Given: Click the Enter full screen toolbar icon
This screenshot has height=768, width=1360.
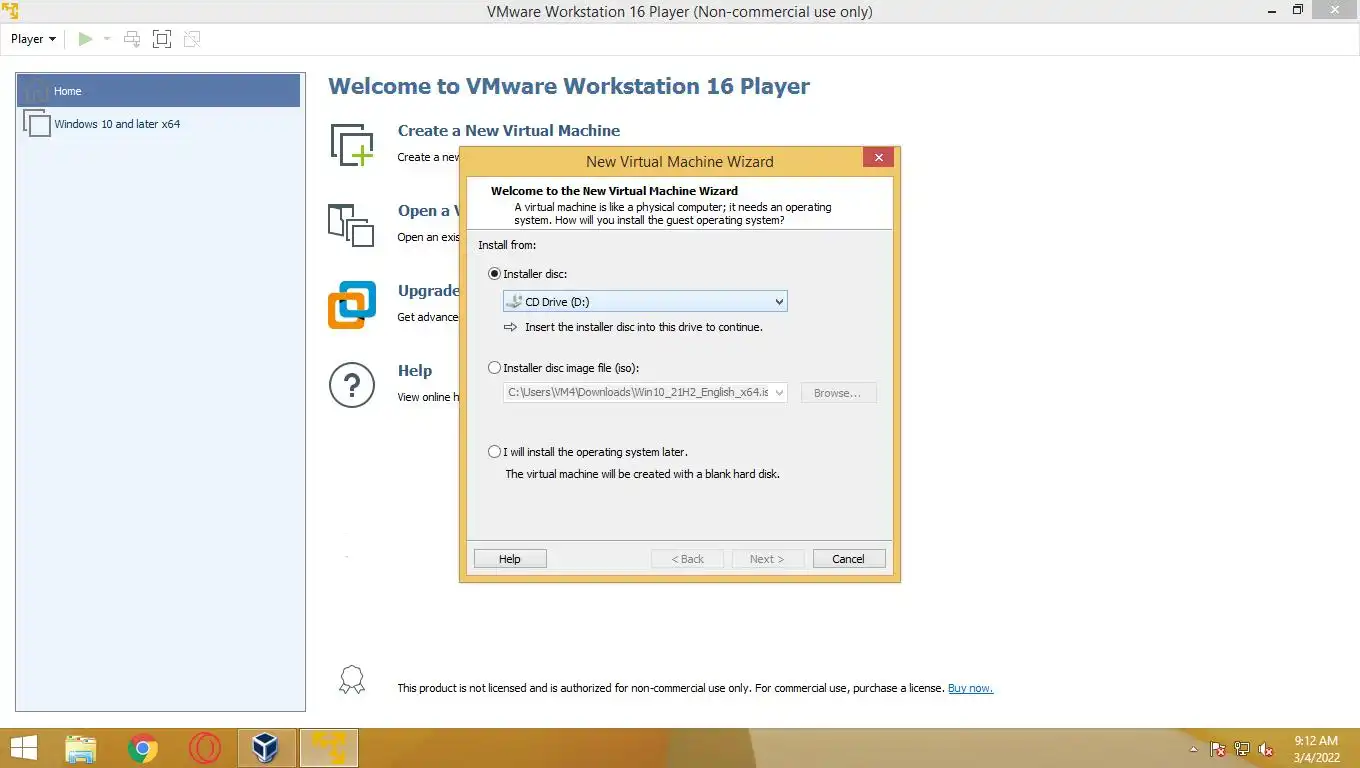Looking at the screenshot, I should (162, 39).
